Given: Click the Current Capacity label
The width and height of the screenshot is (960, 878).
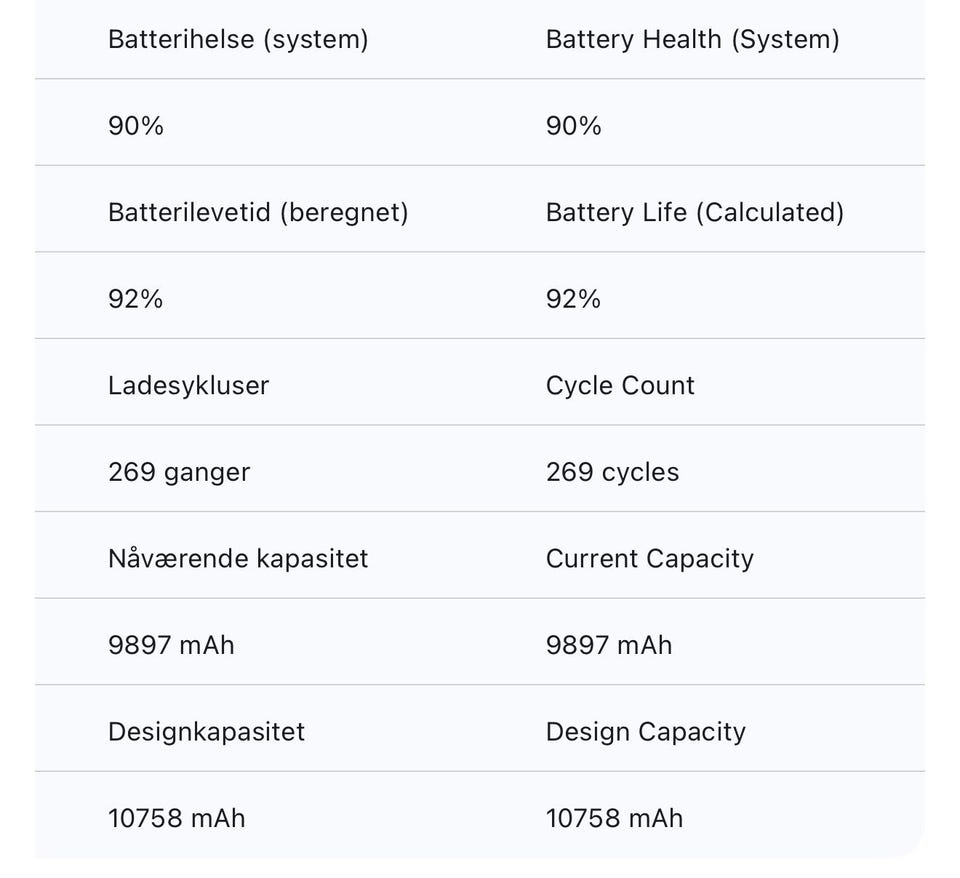Looking at the screenshot, I should pyautogui.click(x=649, y=558).
